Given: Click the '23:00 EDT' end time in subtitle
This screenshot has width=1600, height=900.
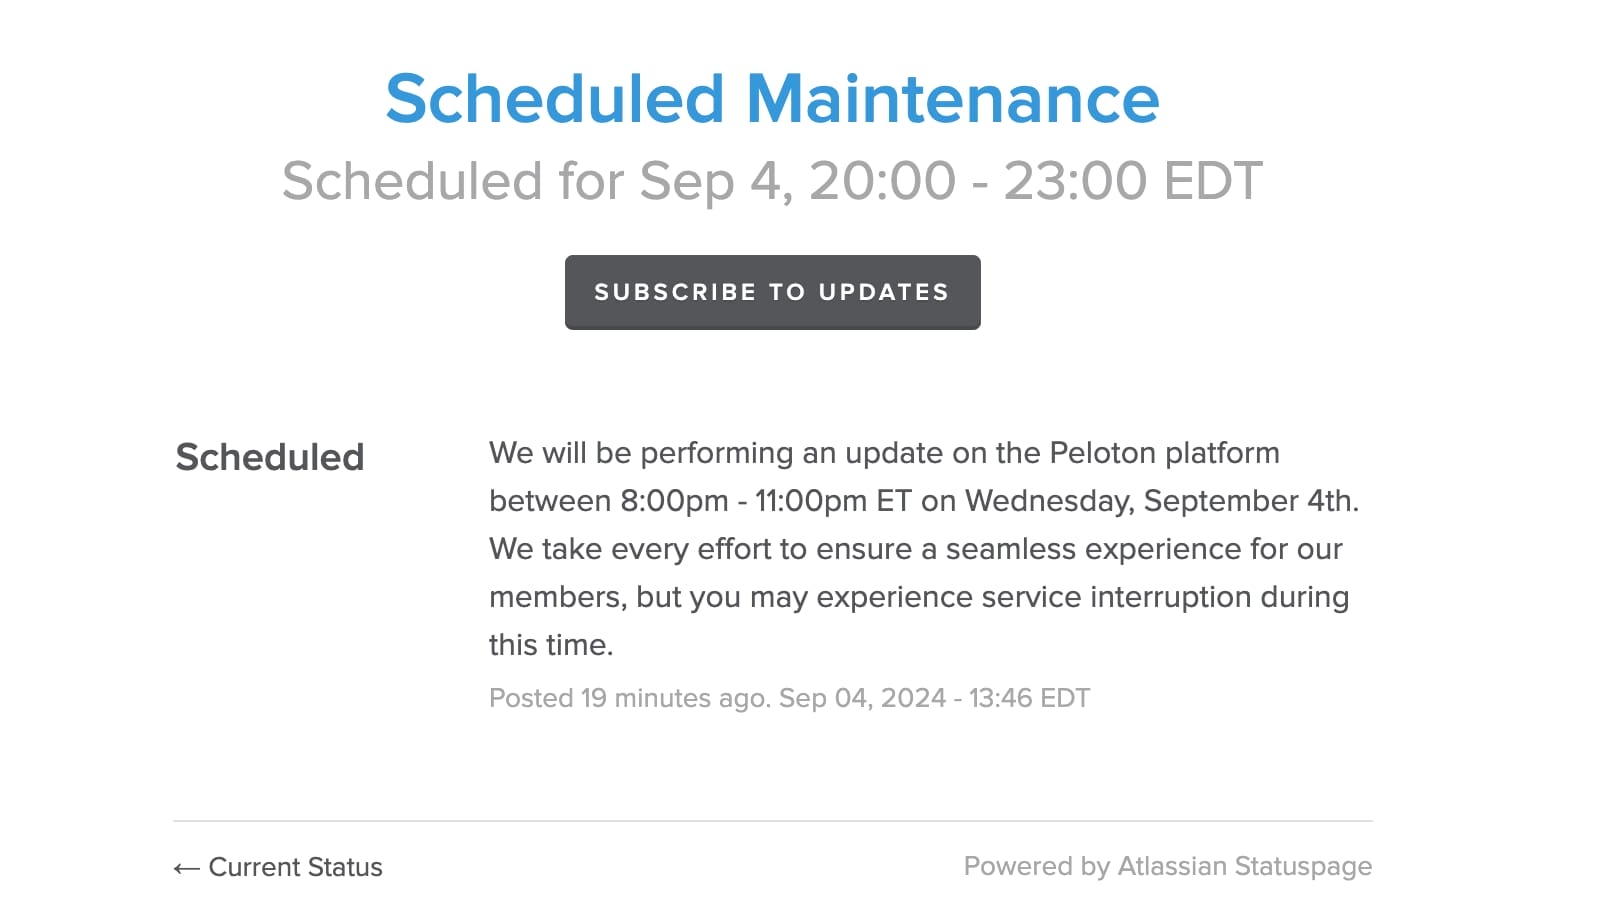Looking at the screenshot, I should pos(1132,181).
